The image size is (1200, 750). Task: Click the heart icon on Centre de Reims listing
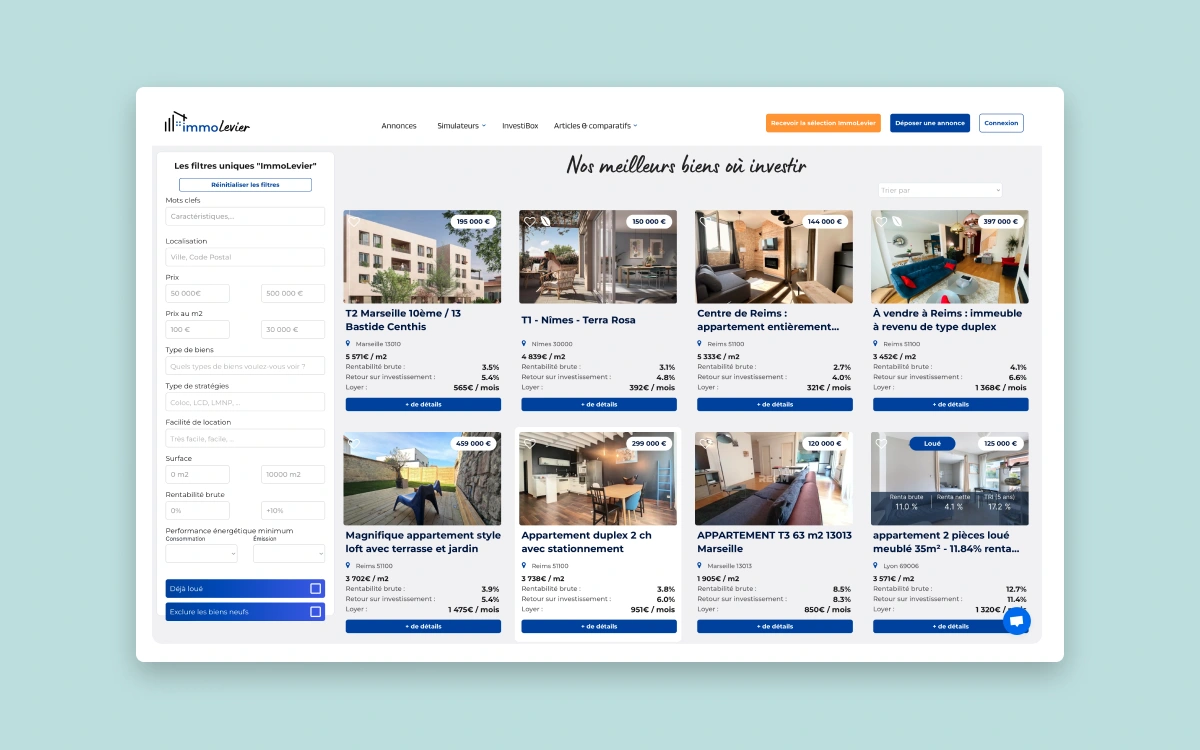(x=705, y=221)
